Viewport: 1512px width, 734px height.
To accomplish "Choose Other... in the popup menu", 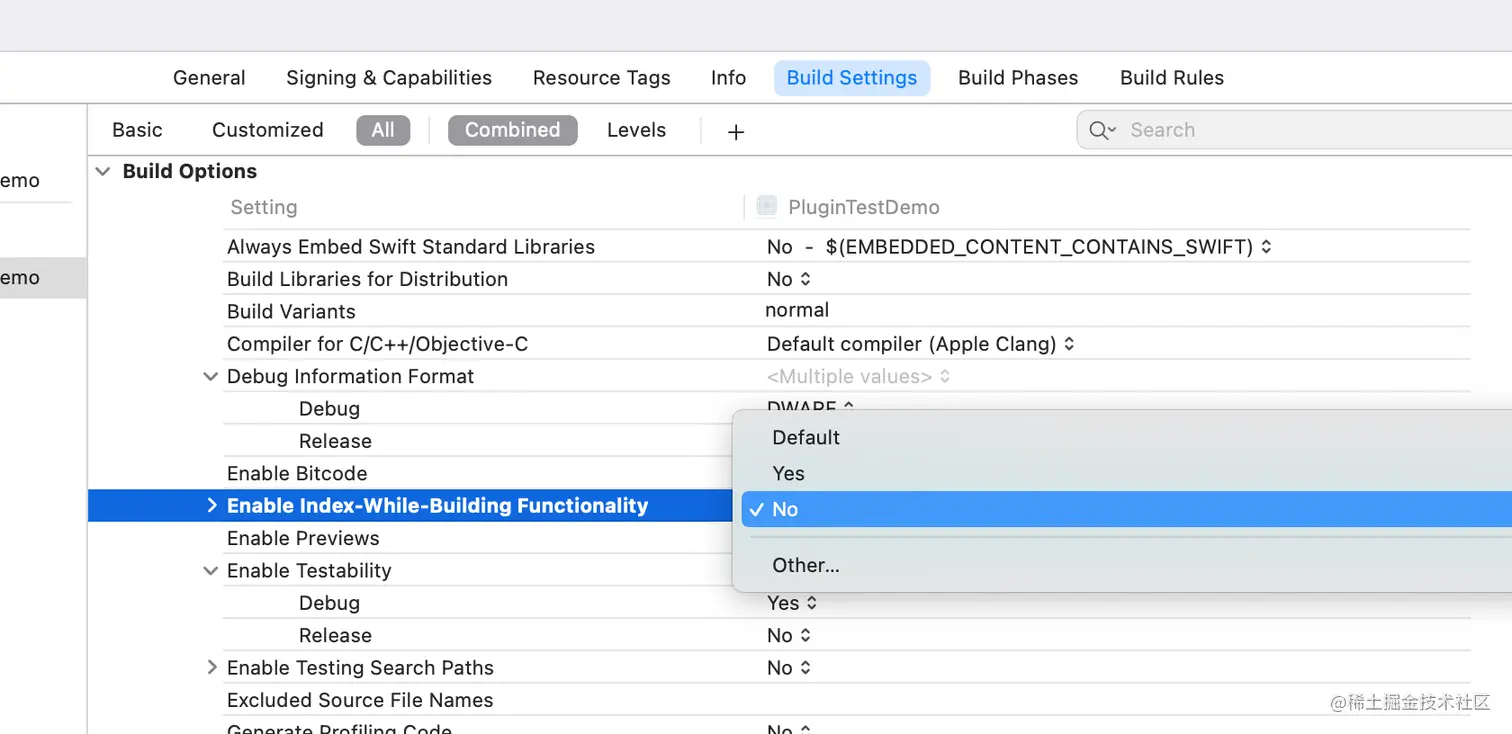I will click(x=805, y=566).
